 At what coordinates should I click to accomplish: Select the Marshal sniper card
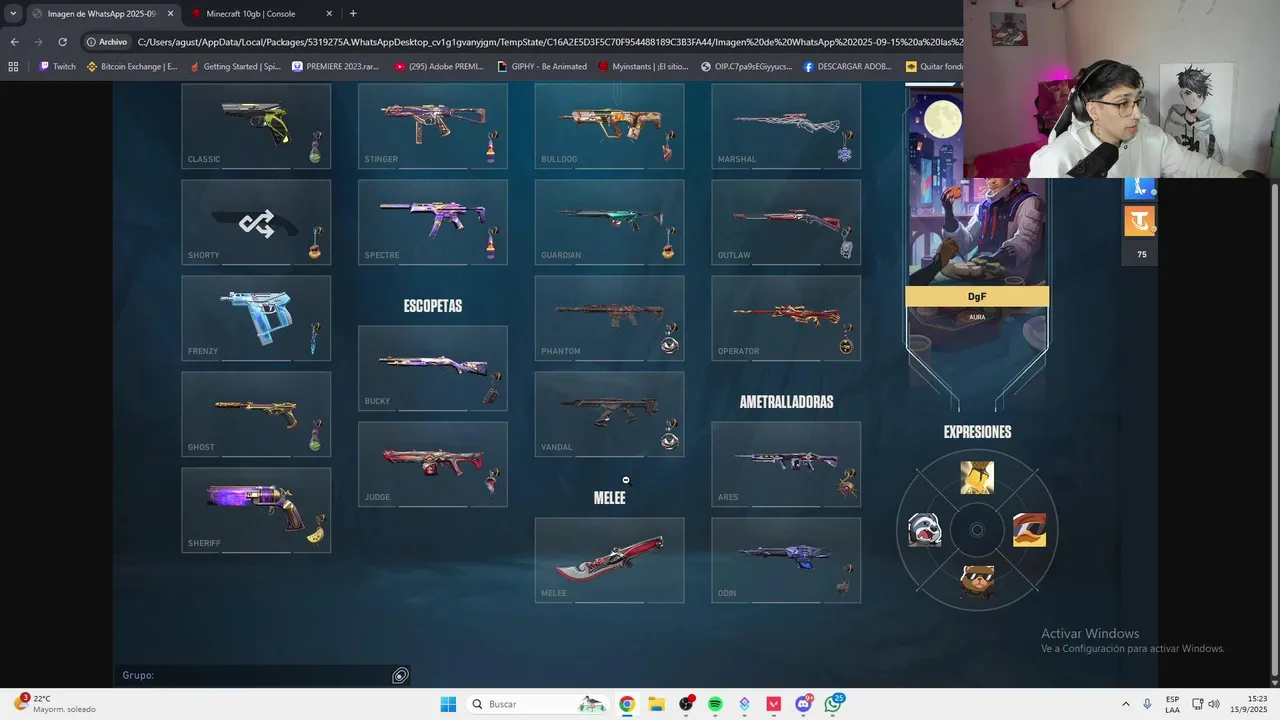[x=786, y=125]
